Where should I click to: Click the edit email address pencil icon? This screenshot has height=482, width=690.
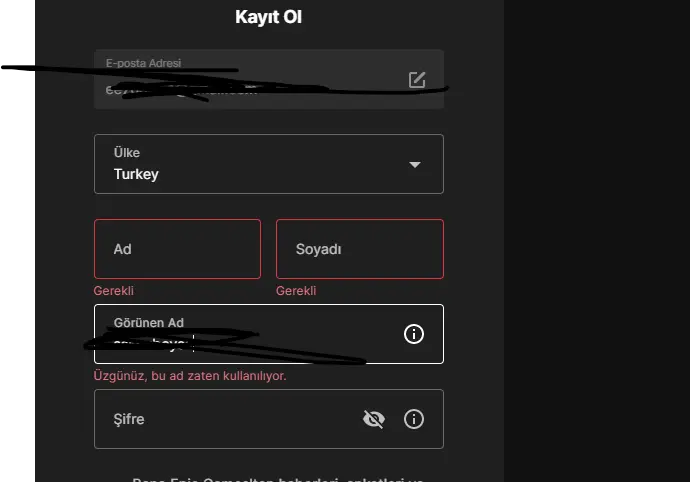click(x=417, y=80)
